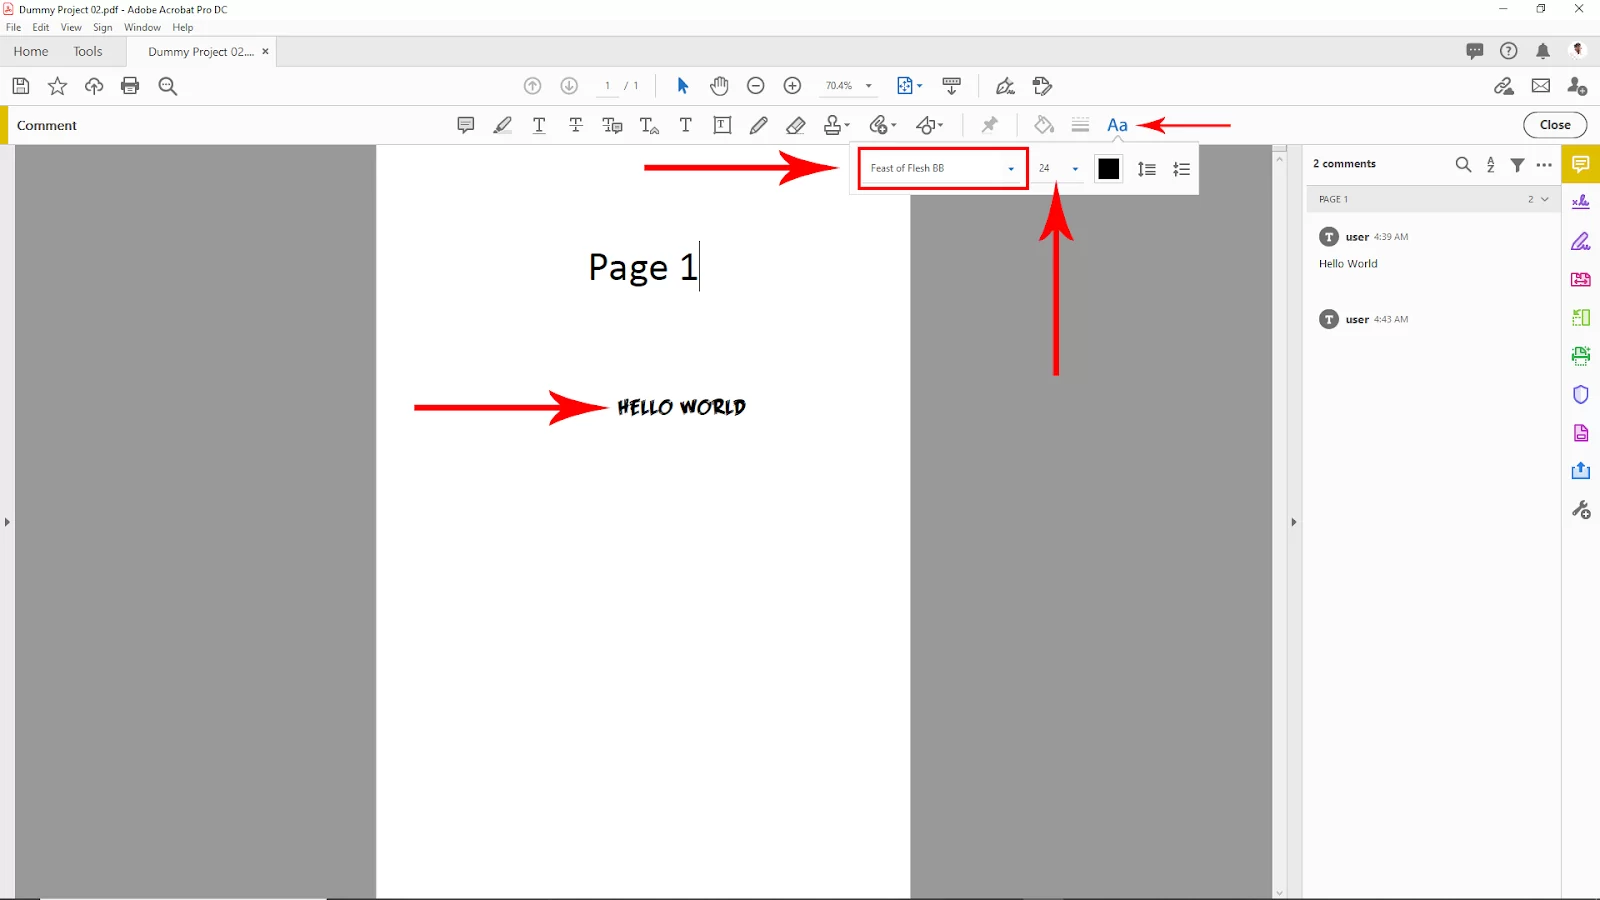Search comments with magnifier icon

tap(1463, 164)
